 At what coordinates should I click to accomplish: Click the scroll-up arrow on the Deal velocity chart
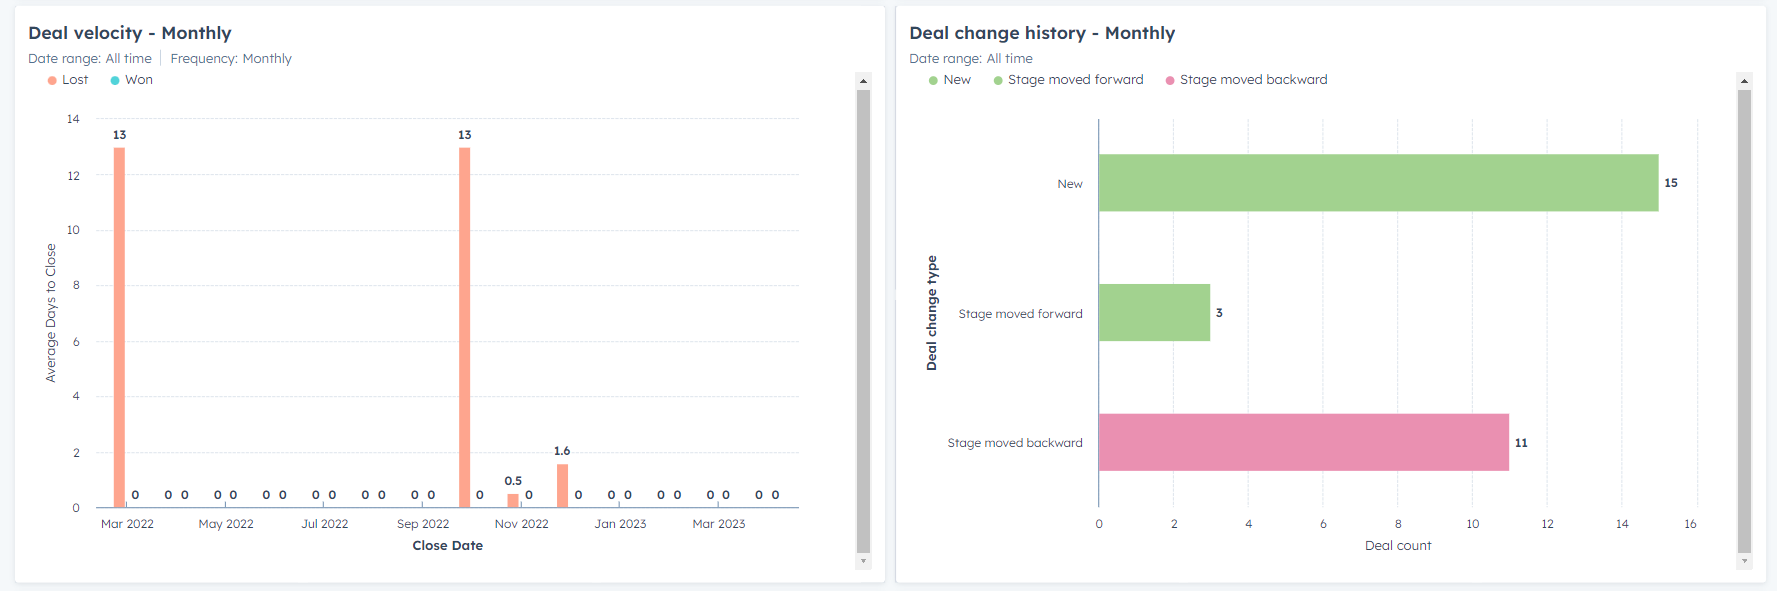[862, 80]
